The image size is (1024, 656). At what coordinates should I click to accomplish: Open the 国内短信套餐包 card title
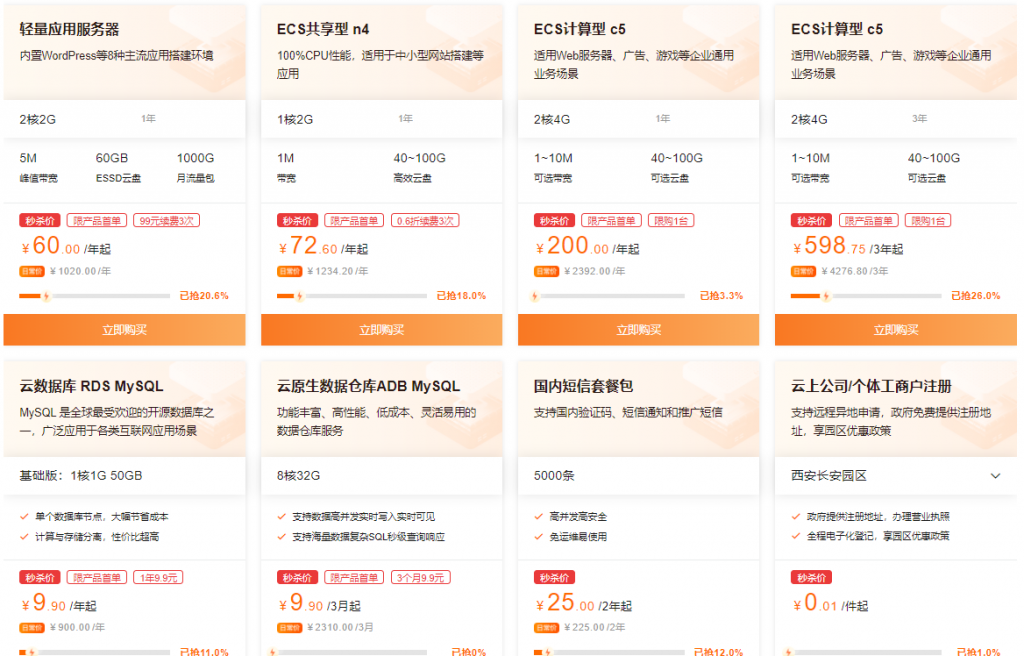(x=583, y=386)
